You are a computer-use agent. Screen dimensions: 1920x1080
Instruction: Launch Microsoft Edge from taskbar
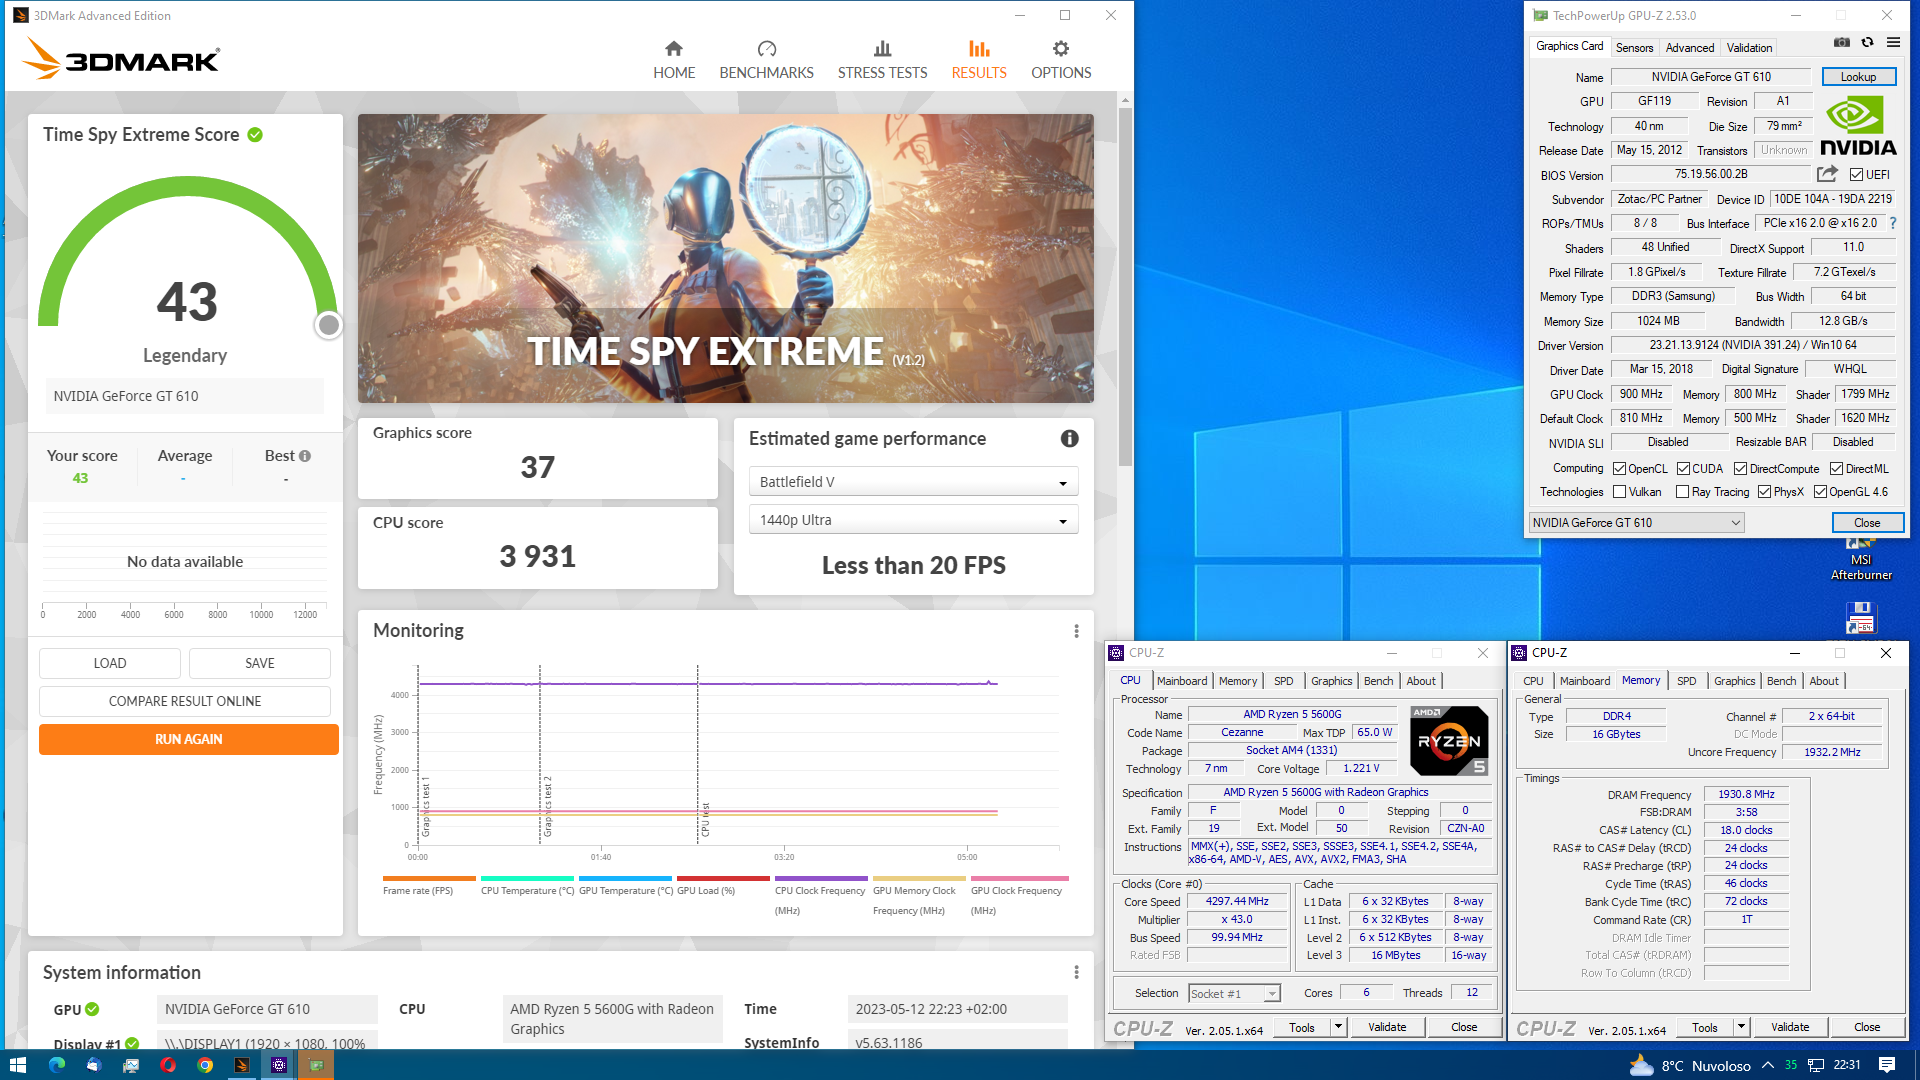pyautogui.click(x=56, y=1065)
